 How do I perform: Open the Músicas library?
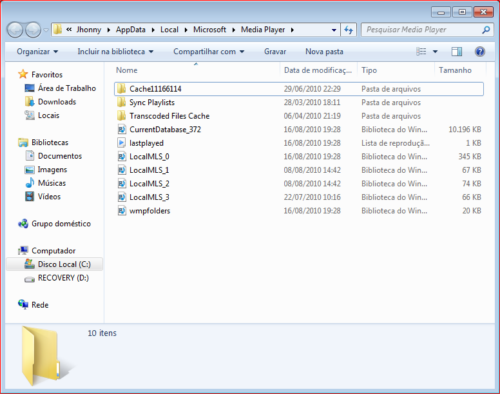coord(52,183)
